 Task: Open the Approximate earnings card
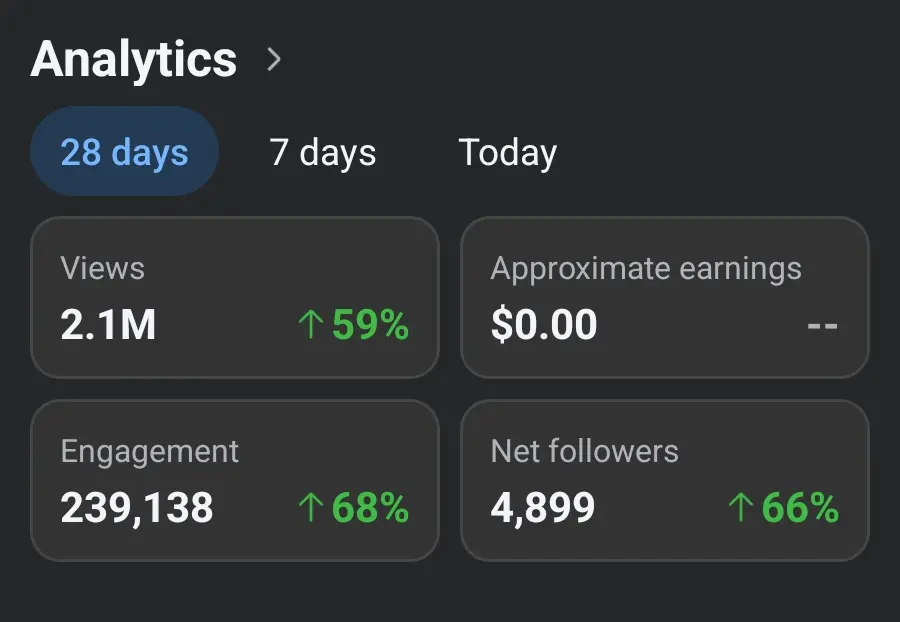click(665, 297)
